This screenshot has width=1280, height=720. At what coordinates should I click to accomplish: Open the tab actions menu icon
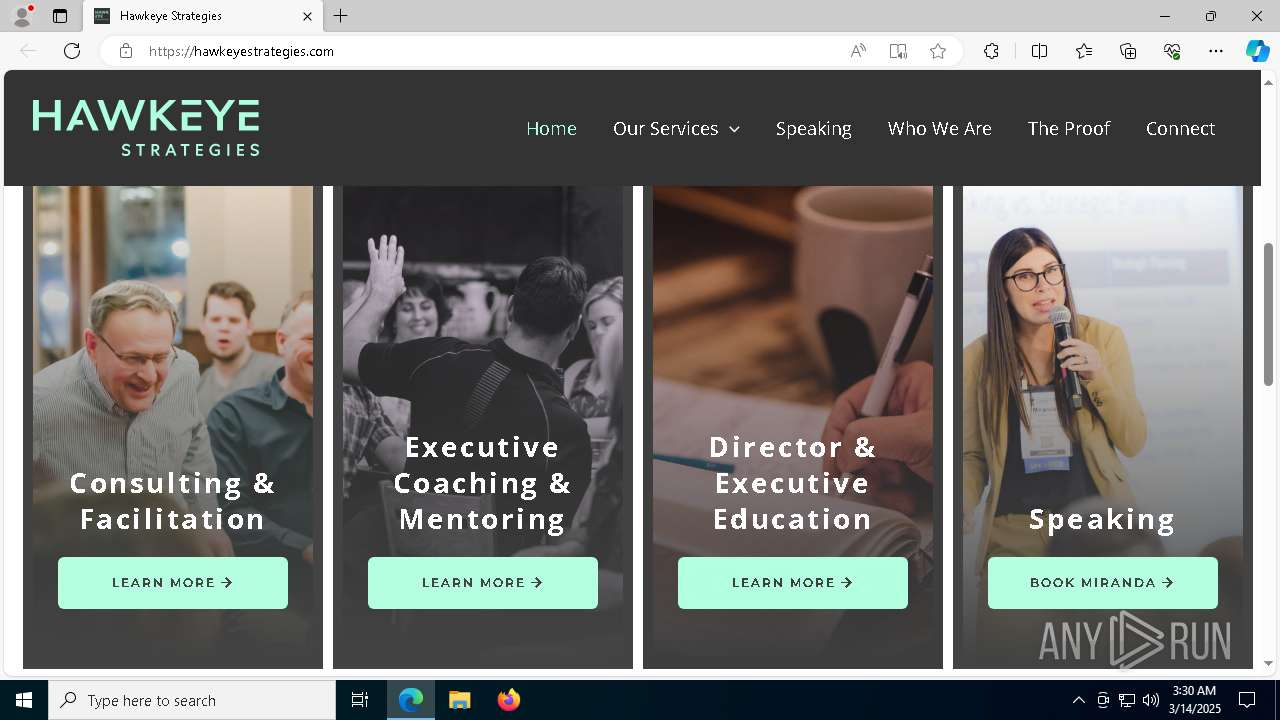(x=60, y=16)
